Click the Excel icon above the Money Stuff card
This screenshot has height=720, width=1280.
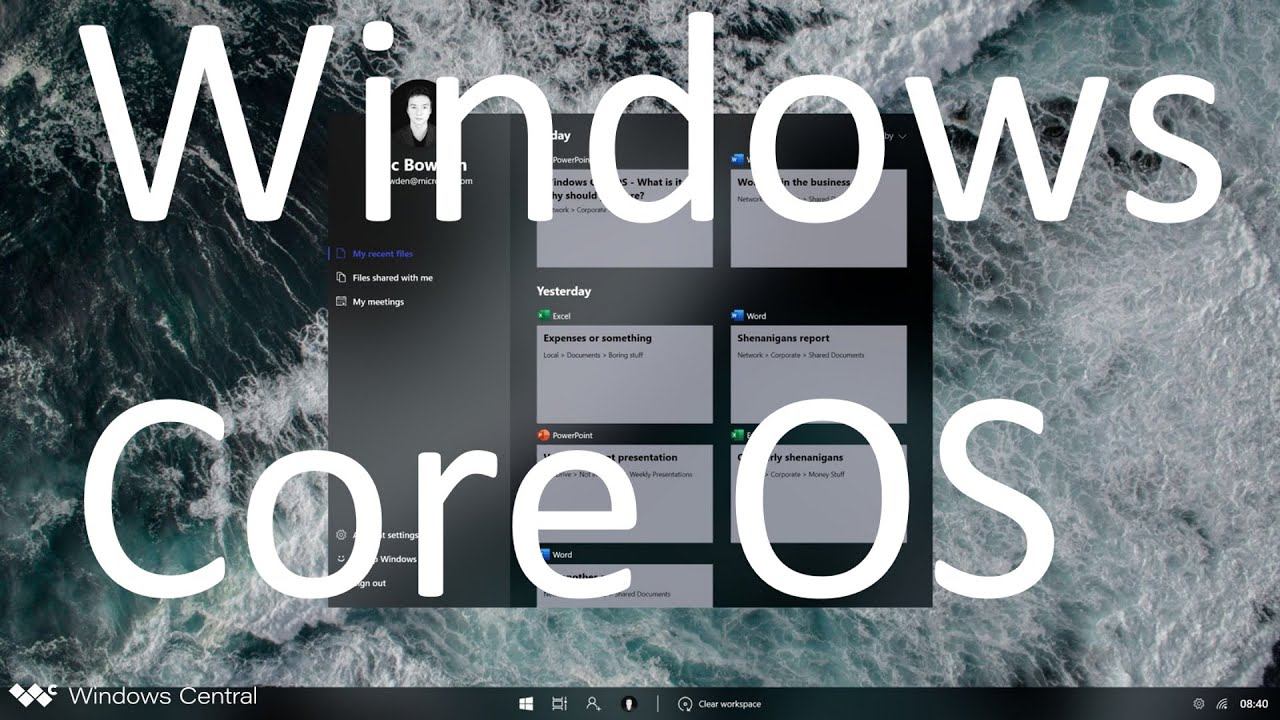point(738,436)
